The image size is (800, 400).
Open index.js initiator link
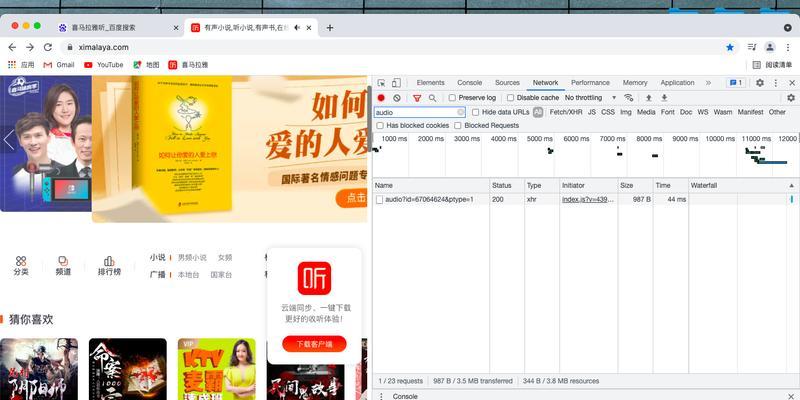coord(588,199)
